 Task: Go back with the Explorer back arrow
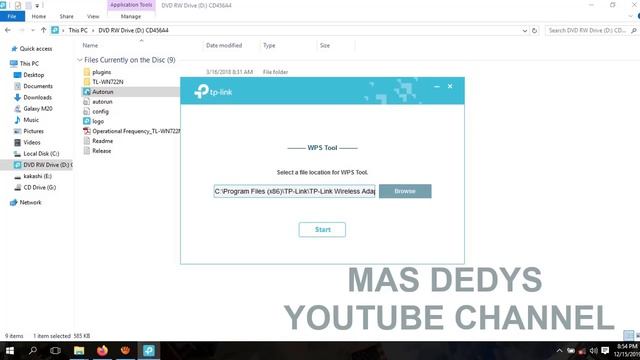(x=8, y=30)
